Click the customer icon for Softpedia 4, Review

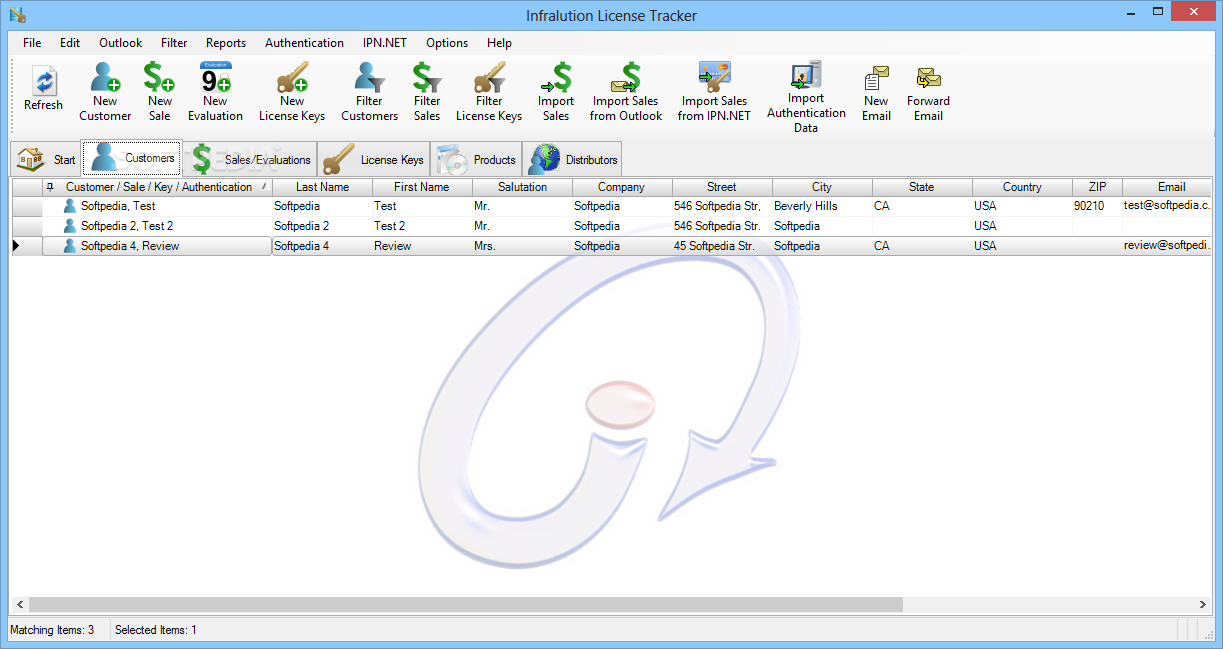coord(70,246)
